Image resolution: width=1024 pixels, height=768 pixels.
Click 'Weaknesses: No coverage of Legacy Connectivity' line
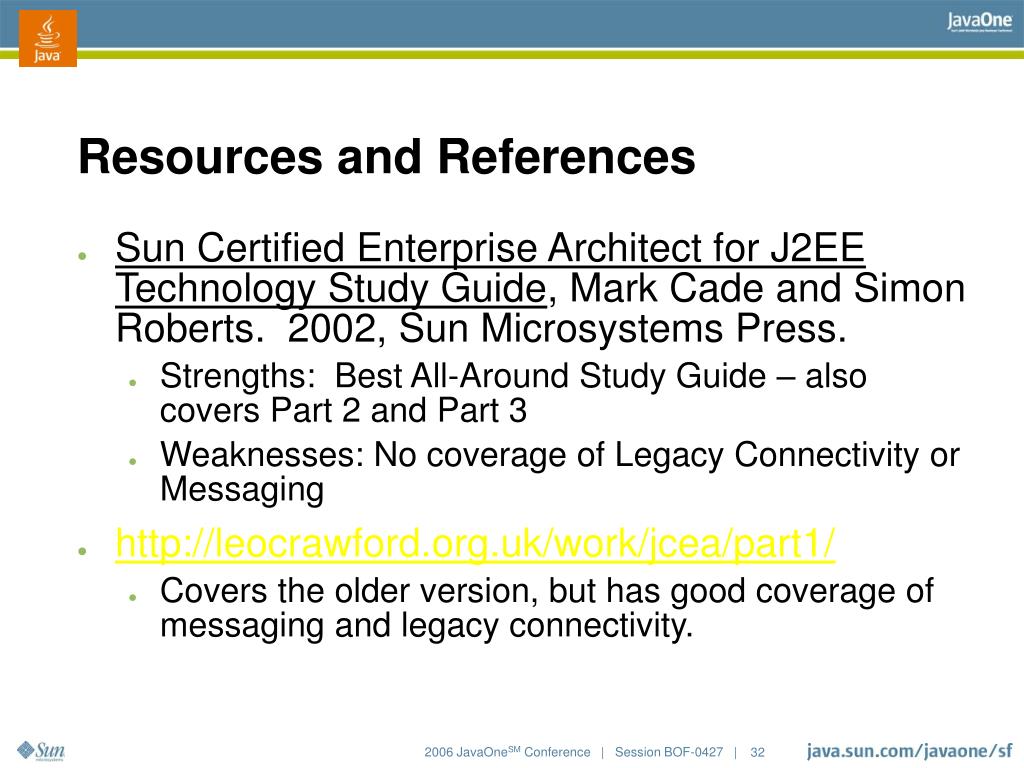point(560,455)
